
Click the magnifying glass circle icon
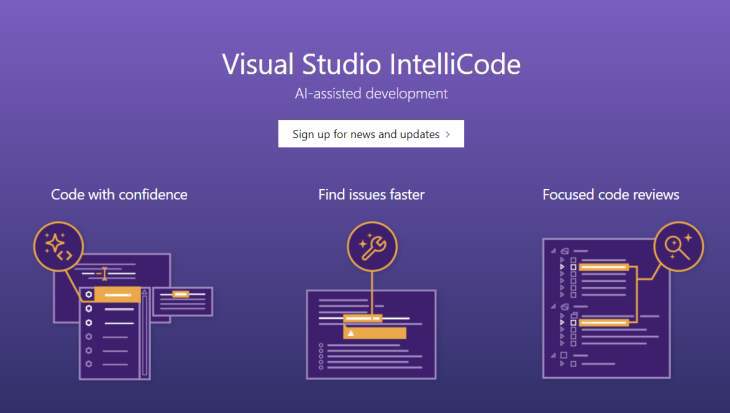[679, 247]
